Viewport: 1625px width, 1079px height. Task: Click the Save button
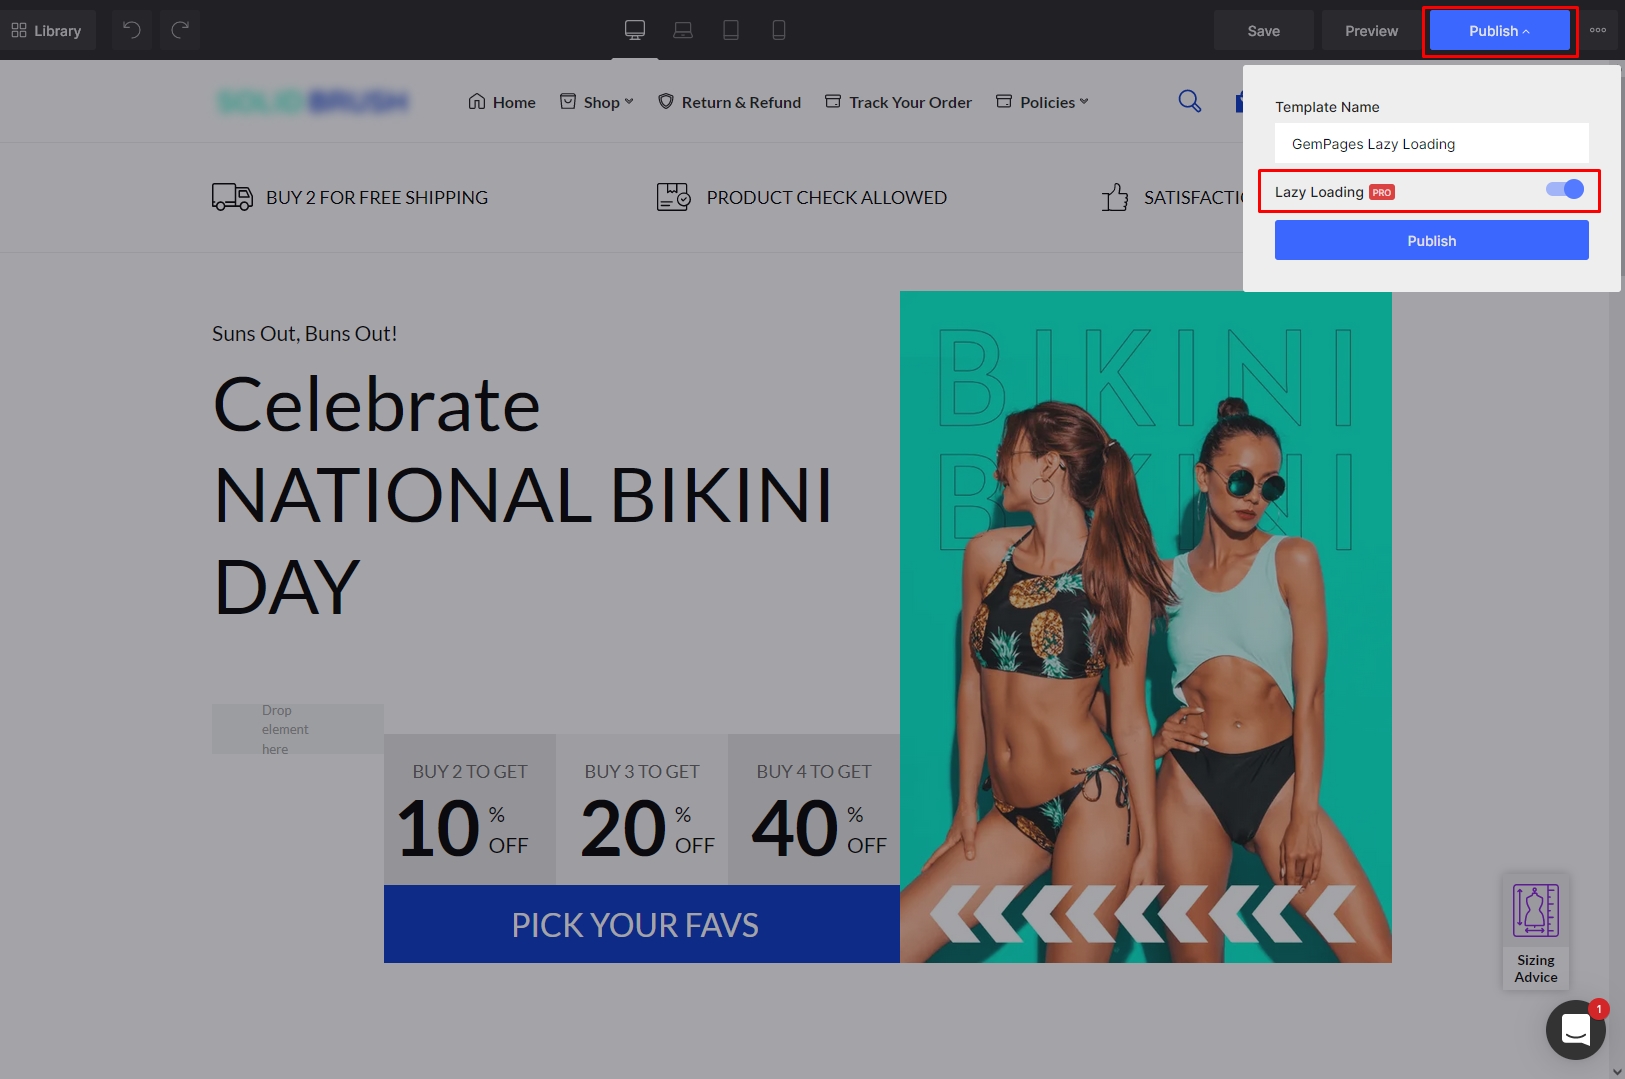(x=1263, y=30)
